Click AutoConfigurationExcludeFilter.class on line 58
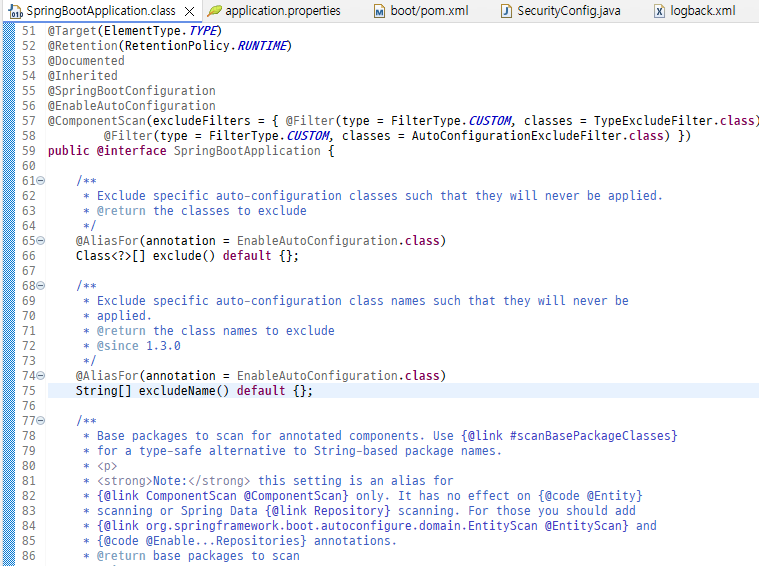The height and width of the screenshot is (566, 759). (537, 136)
